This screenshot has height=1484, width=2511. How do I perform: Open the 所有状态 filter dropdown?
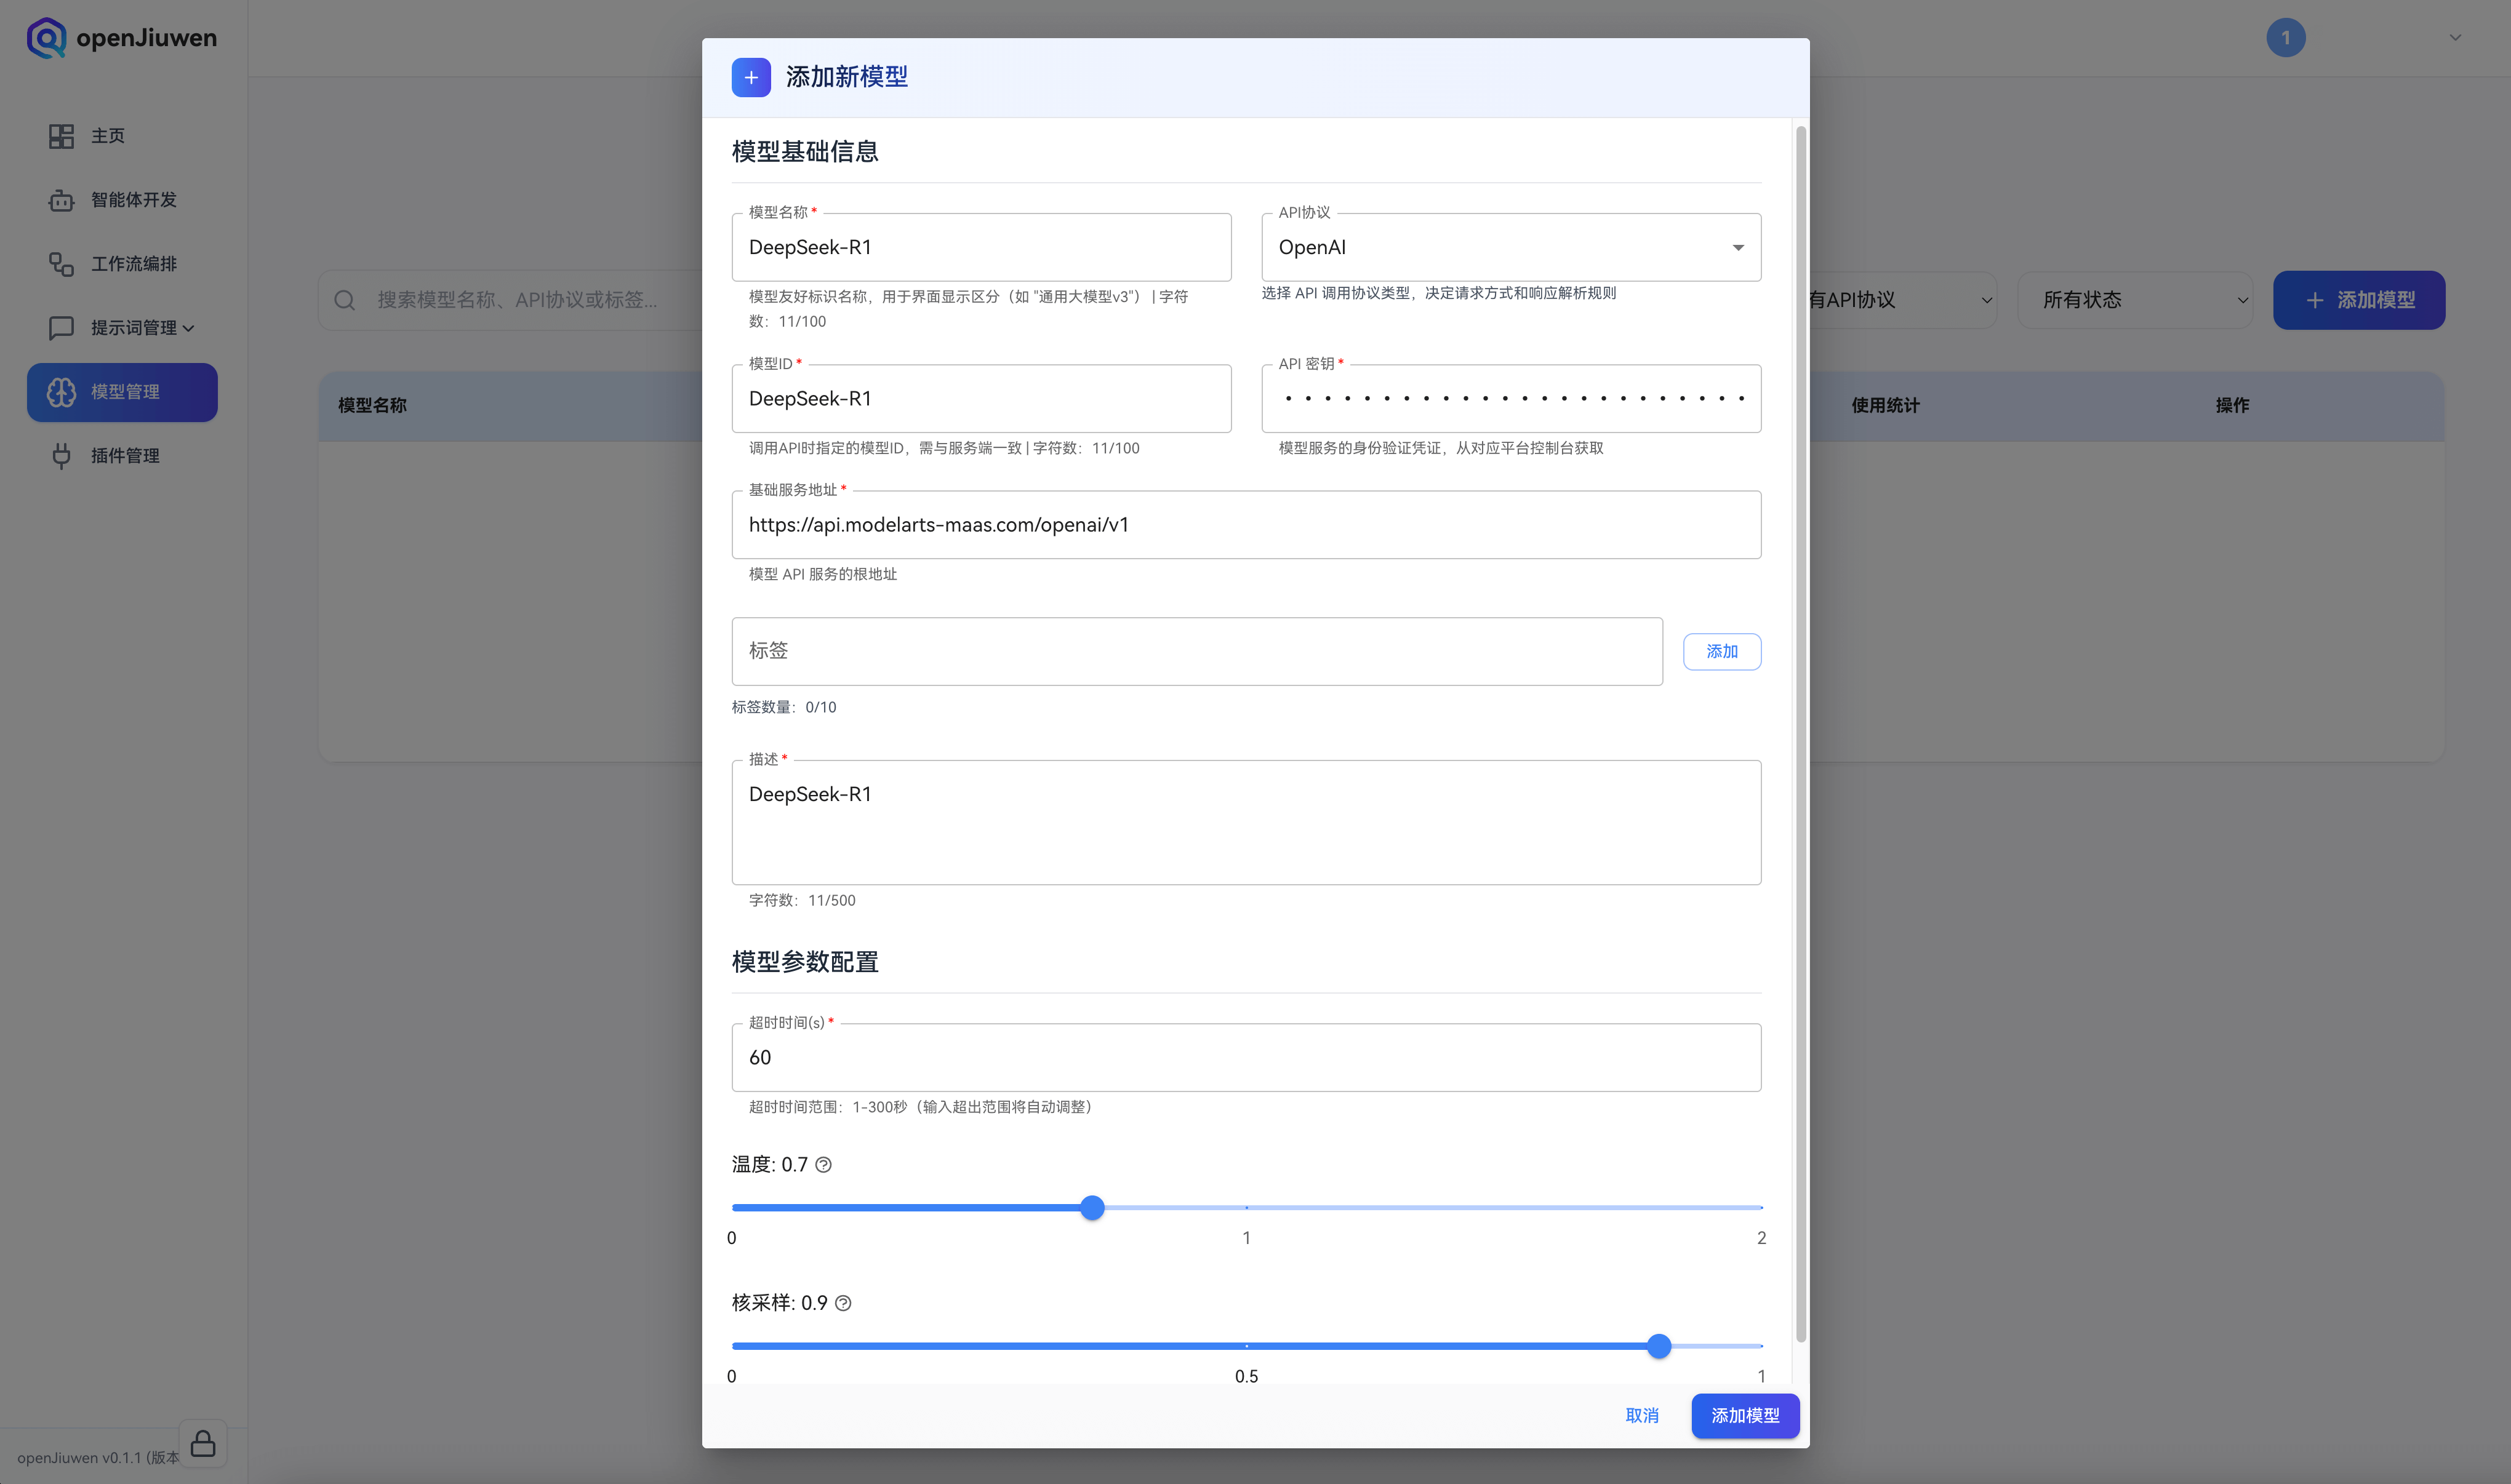[x=2134, y=300]
